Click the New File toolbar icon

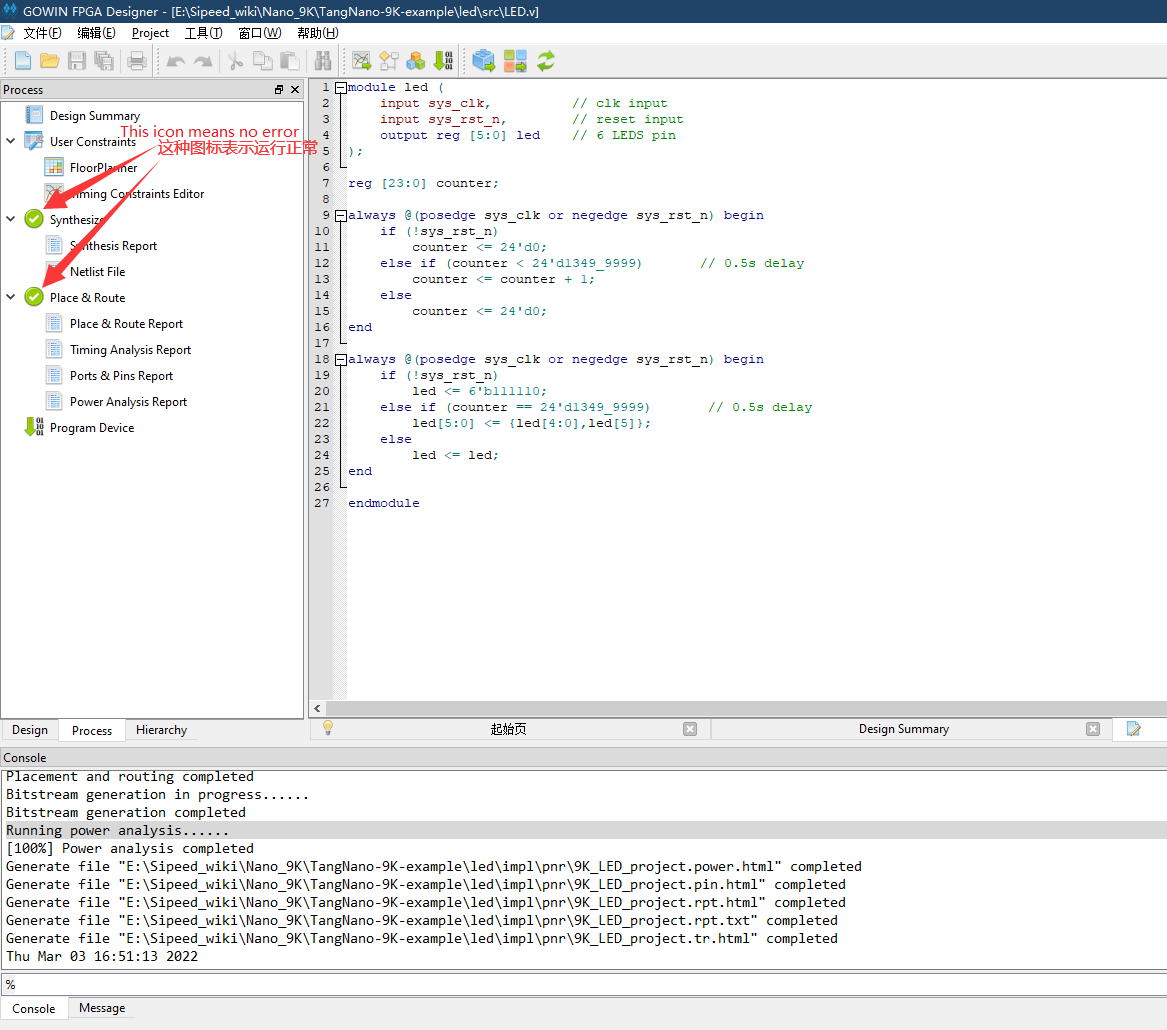point(22,61)
